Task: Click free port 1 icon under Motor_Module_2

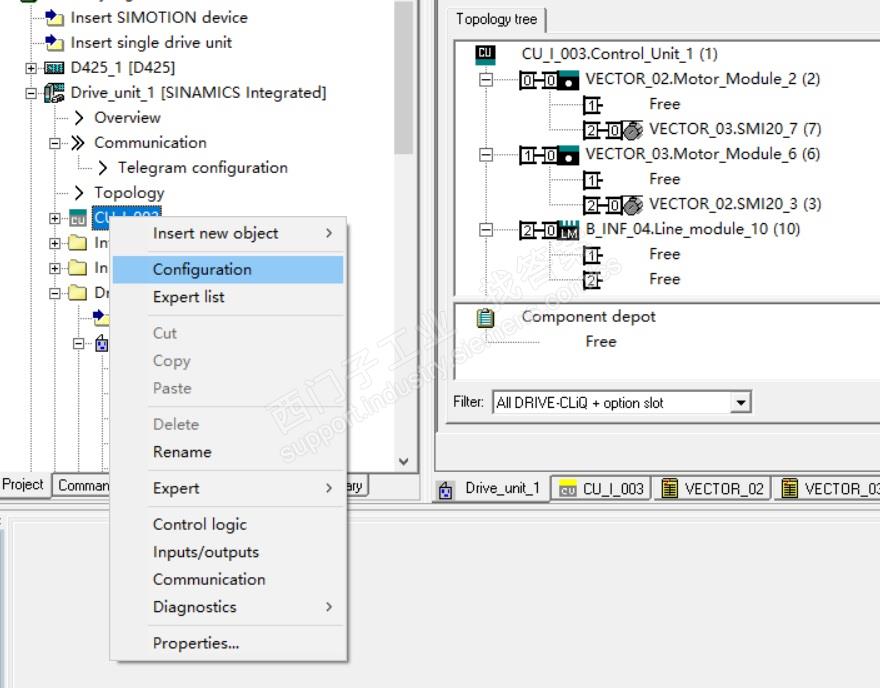Action: coord(592,105)
